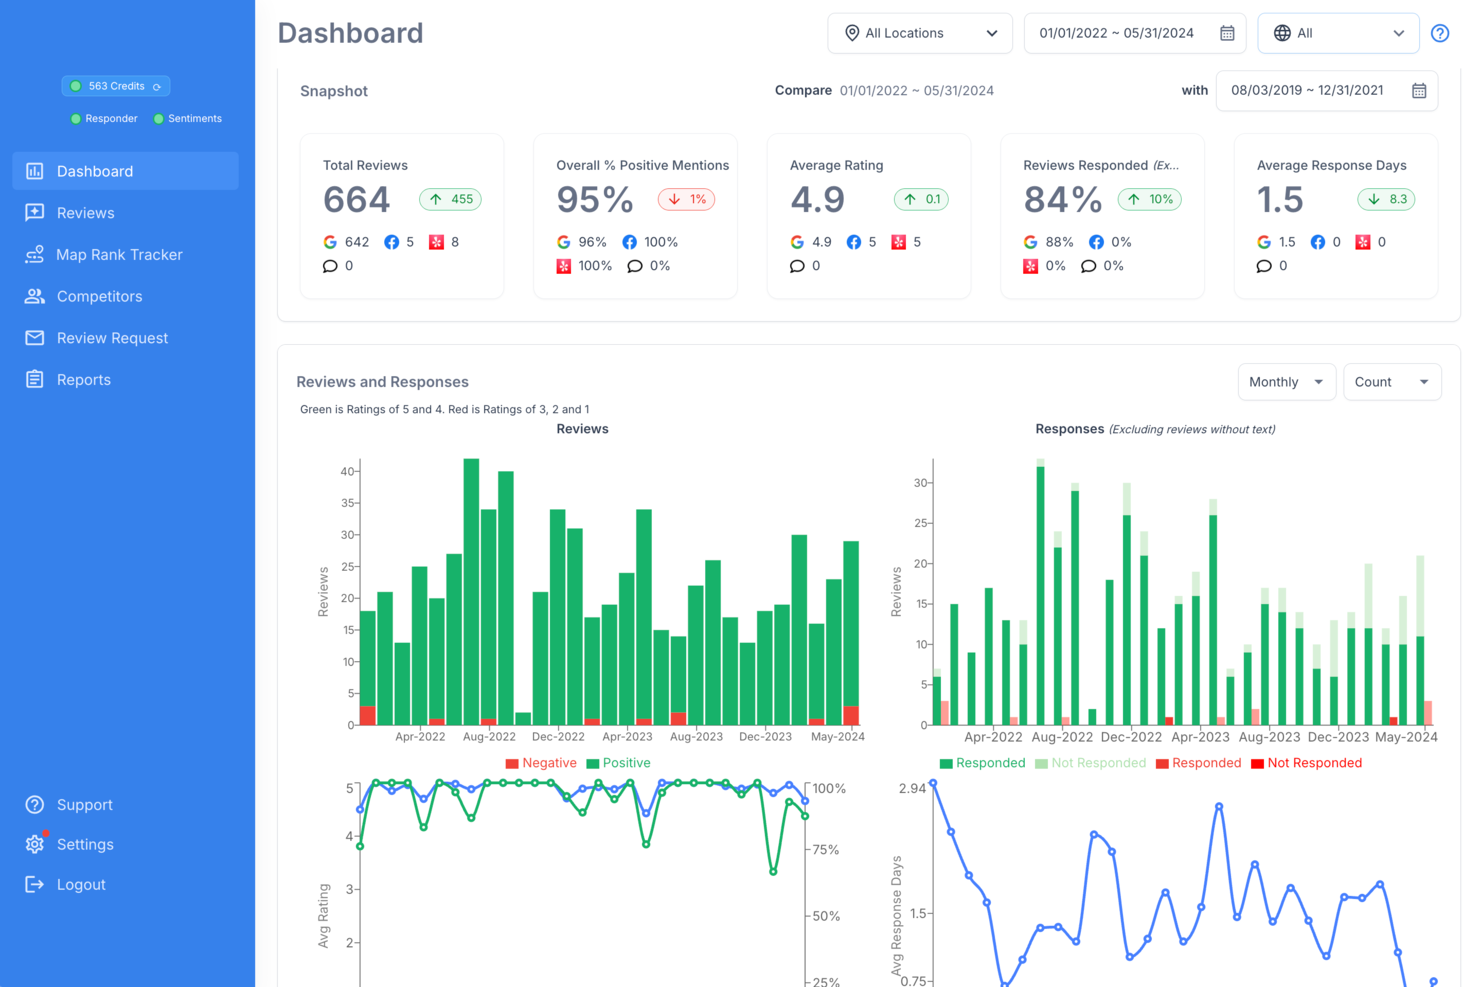
Task: Click the compare-with date range field
Action: pyautogui.click(x=1327, y=90)
